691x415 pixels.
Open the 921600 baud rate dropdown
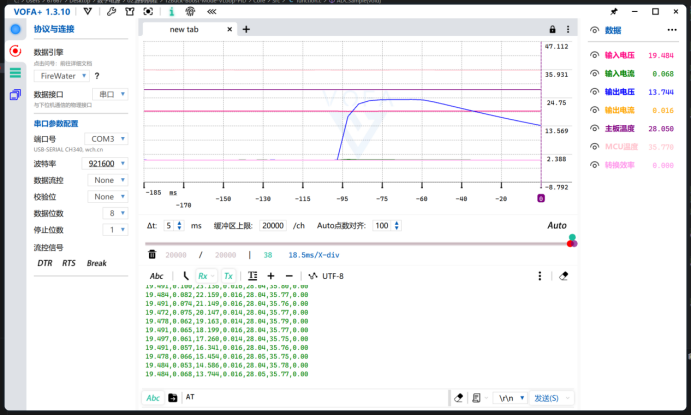[x=108, y=163]
